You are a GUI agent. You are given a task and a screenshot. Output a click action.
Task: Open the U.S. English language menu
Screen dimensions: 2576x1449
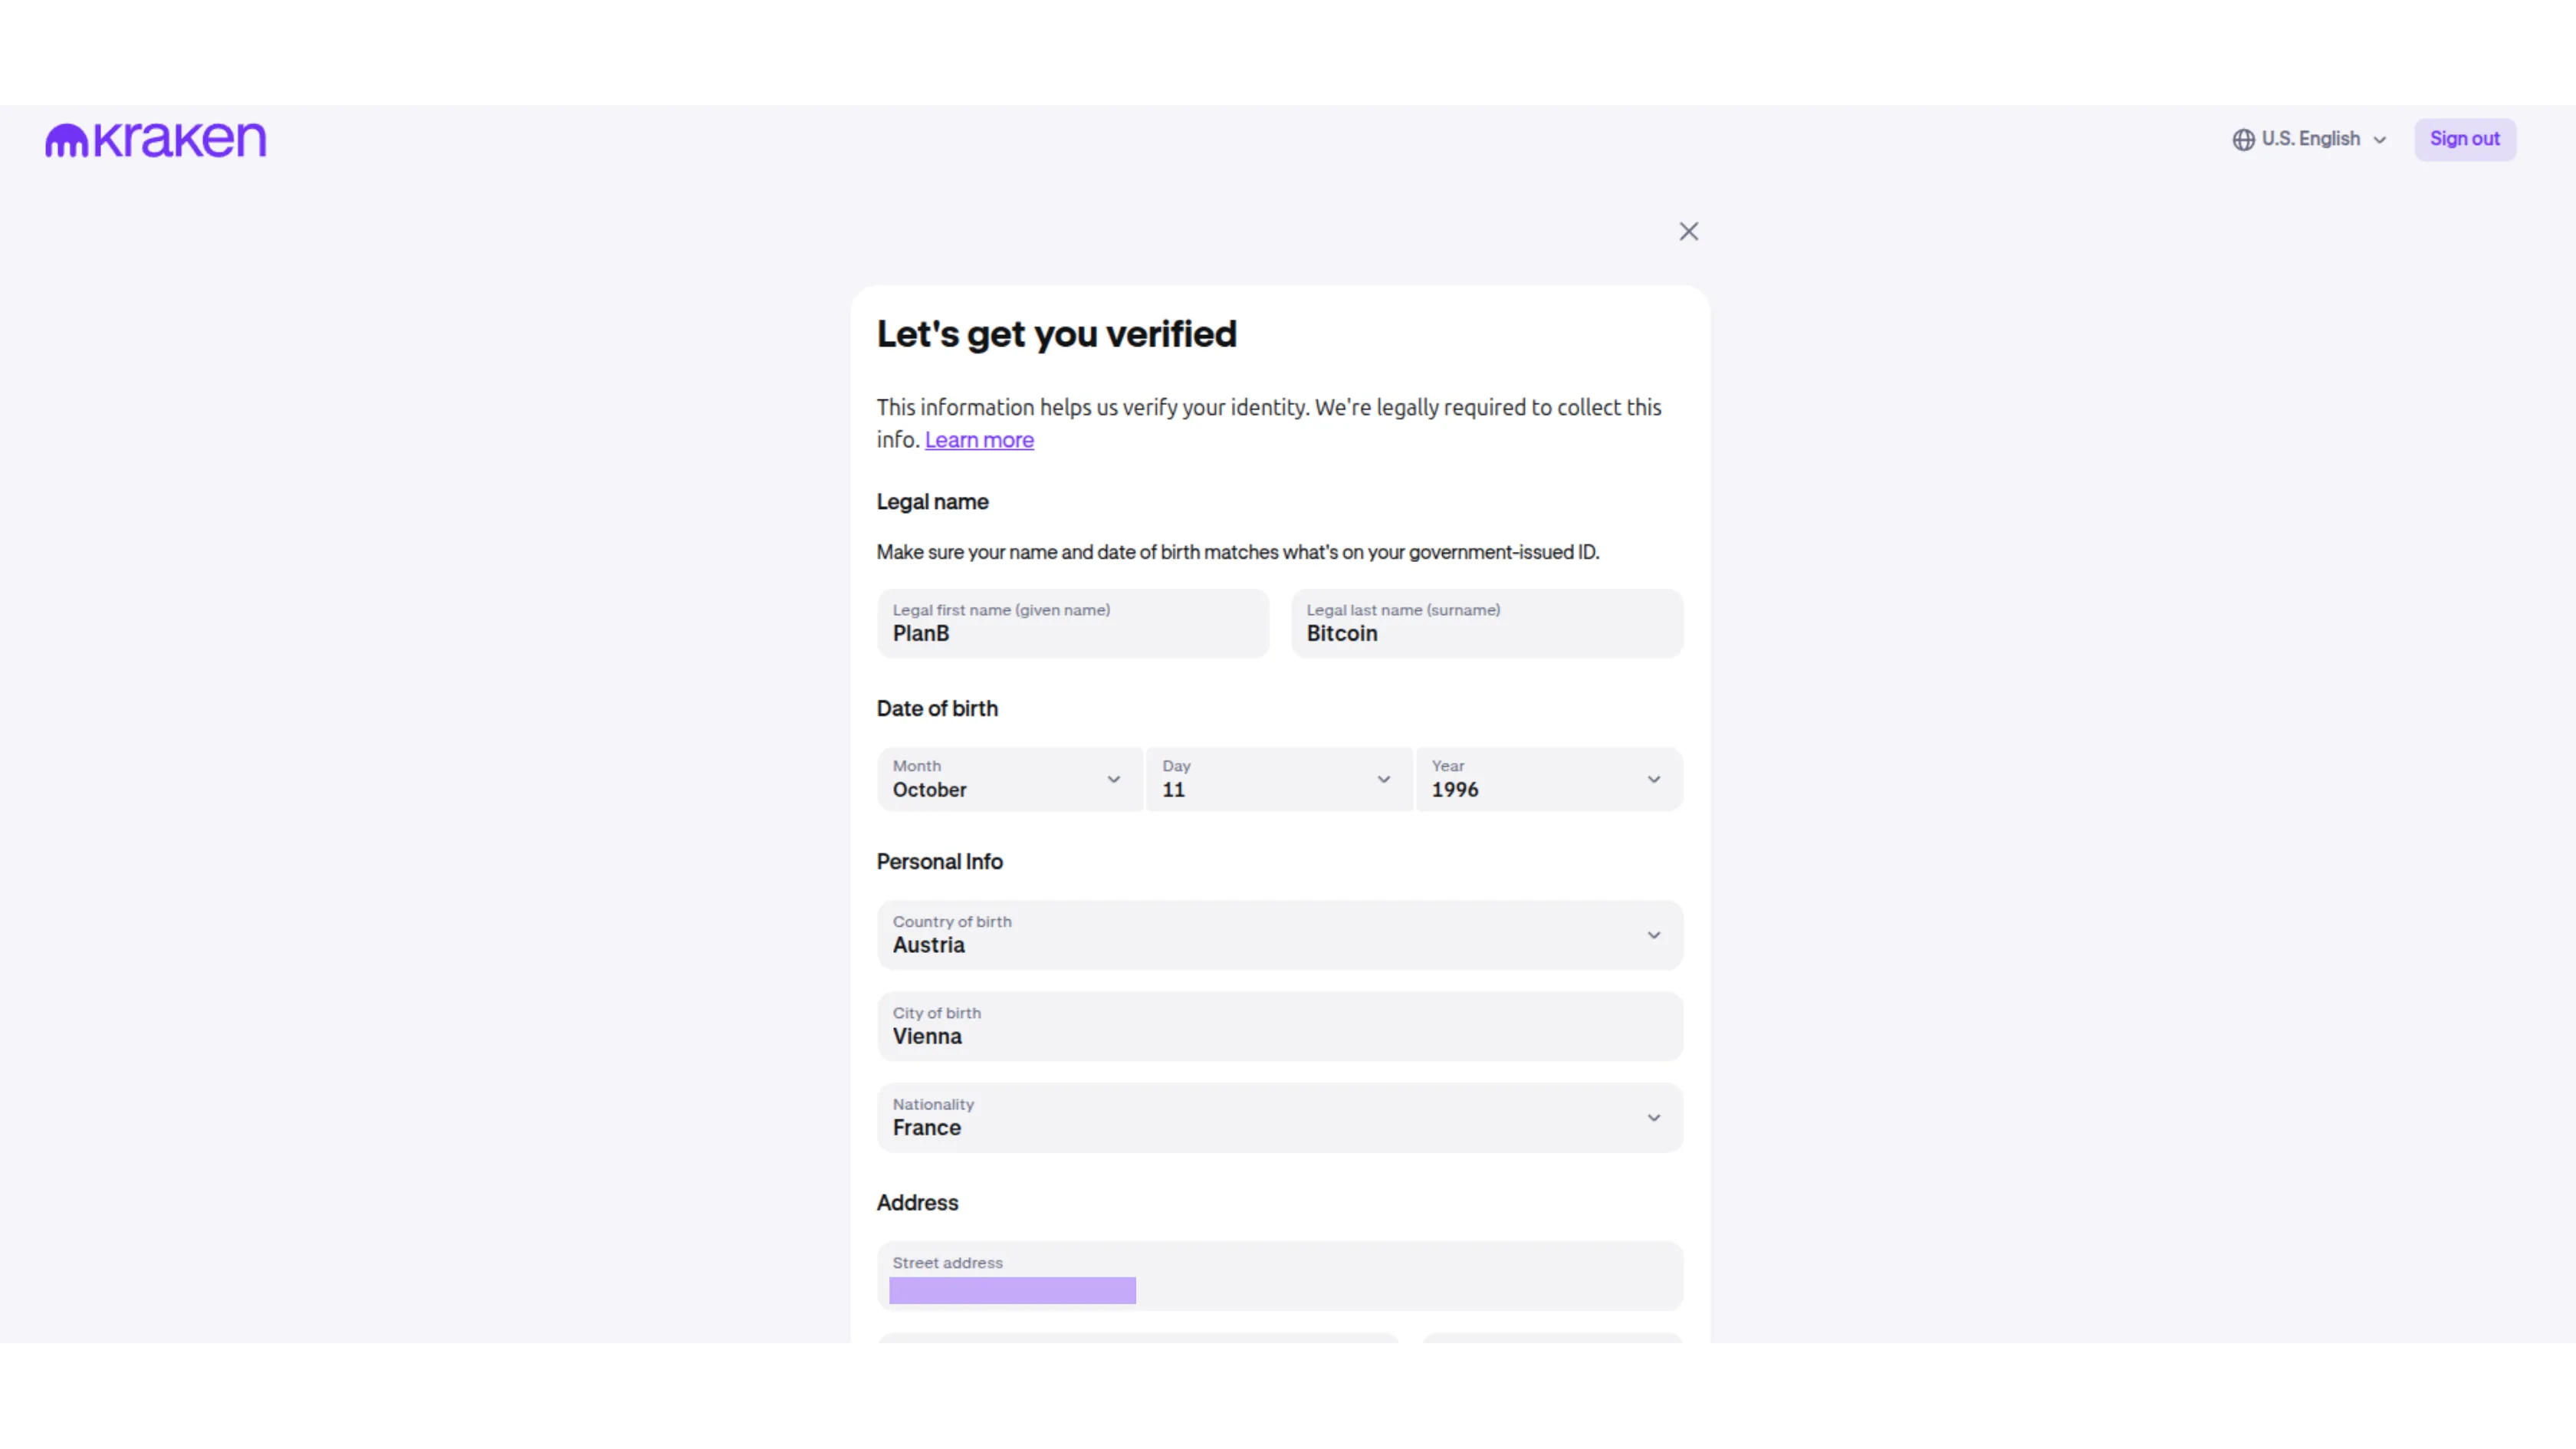(x=2310, y=140)
